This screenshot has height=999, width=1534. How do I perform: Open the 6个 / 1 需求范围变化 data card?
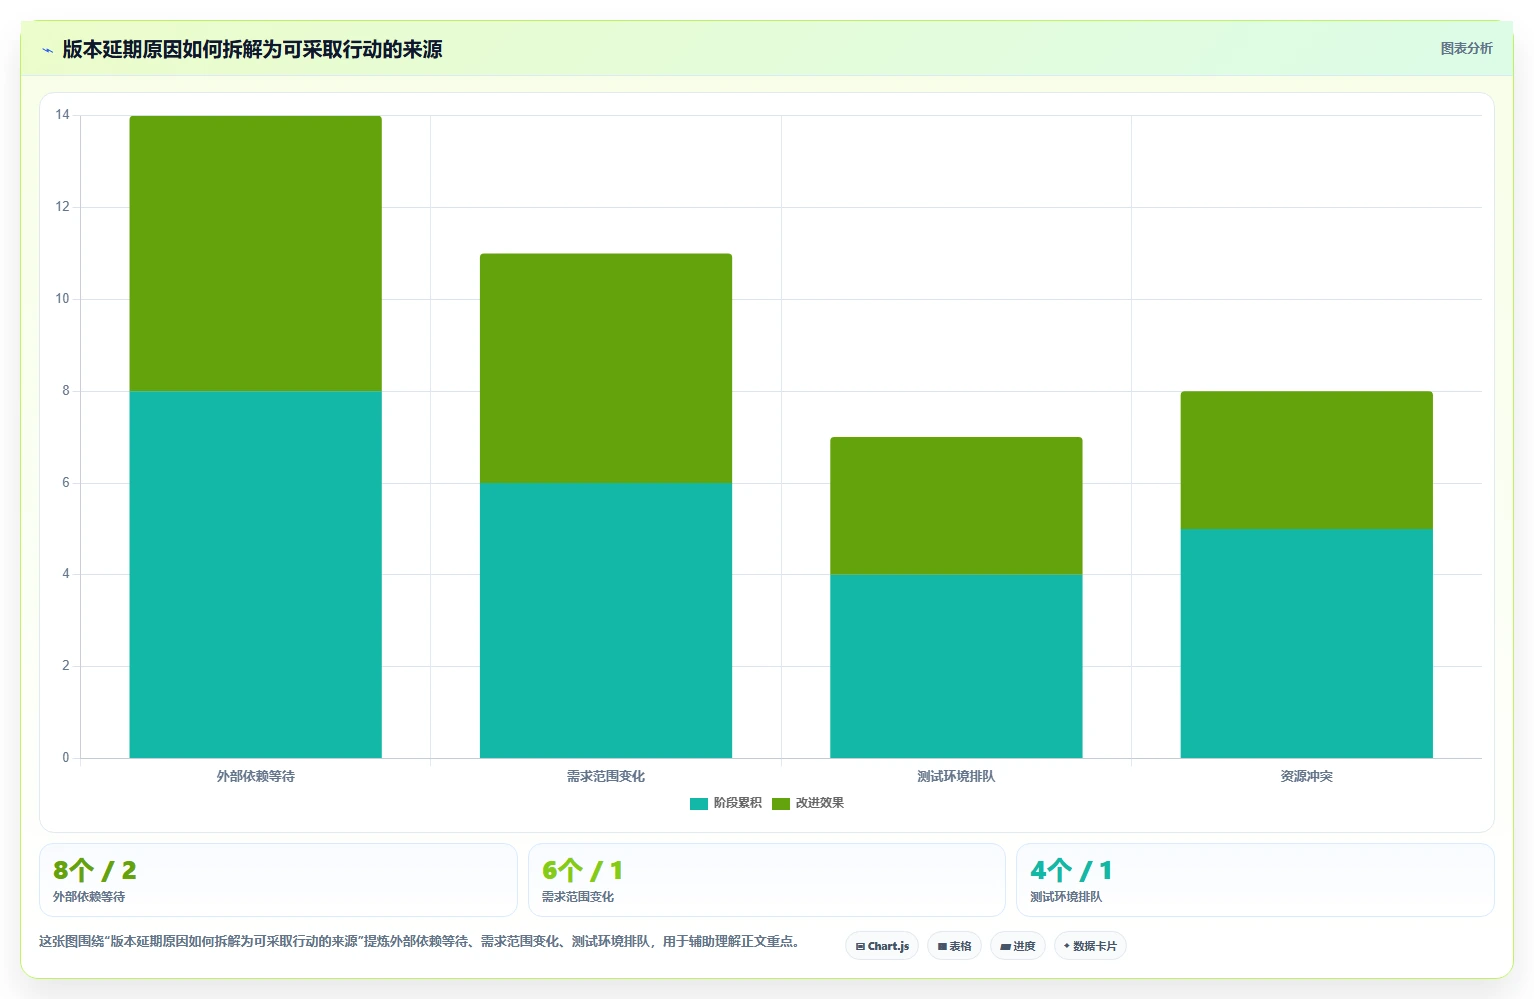pos(767,880)
